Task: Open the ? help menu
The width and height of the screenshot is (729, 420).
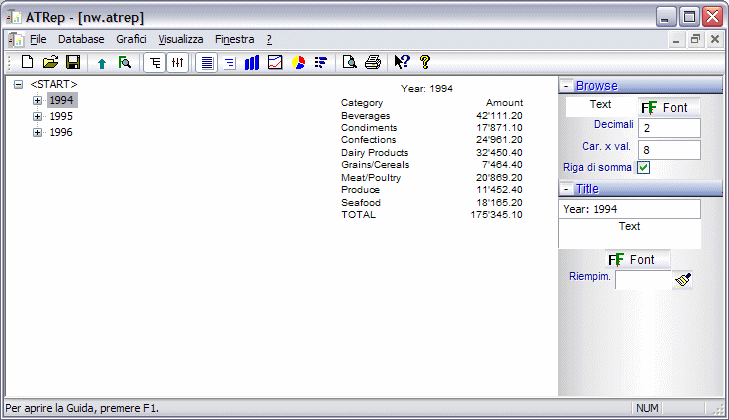Action: click(269, 40)
